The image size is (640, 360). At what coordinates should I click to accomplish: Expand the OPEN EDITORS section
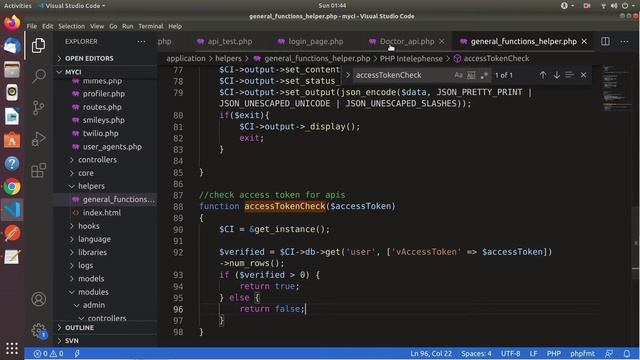89,58
